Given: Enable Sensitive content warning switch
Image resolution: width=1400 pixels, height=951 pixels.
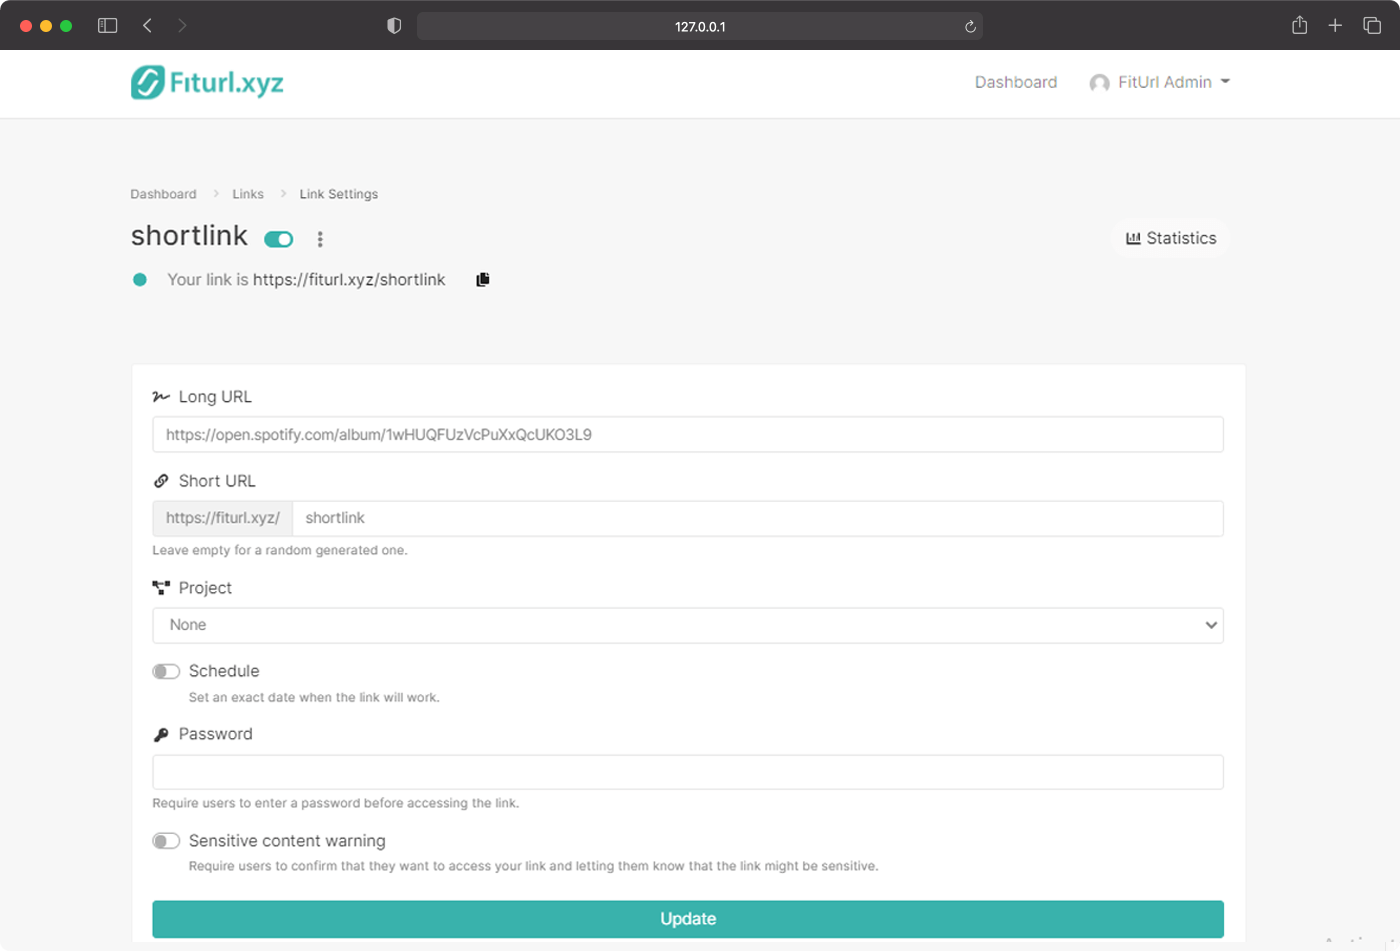Looking at the screenshot, I should click(x=166, y=841).
